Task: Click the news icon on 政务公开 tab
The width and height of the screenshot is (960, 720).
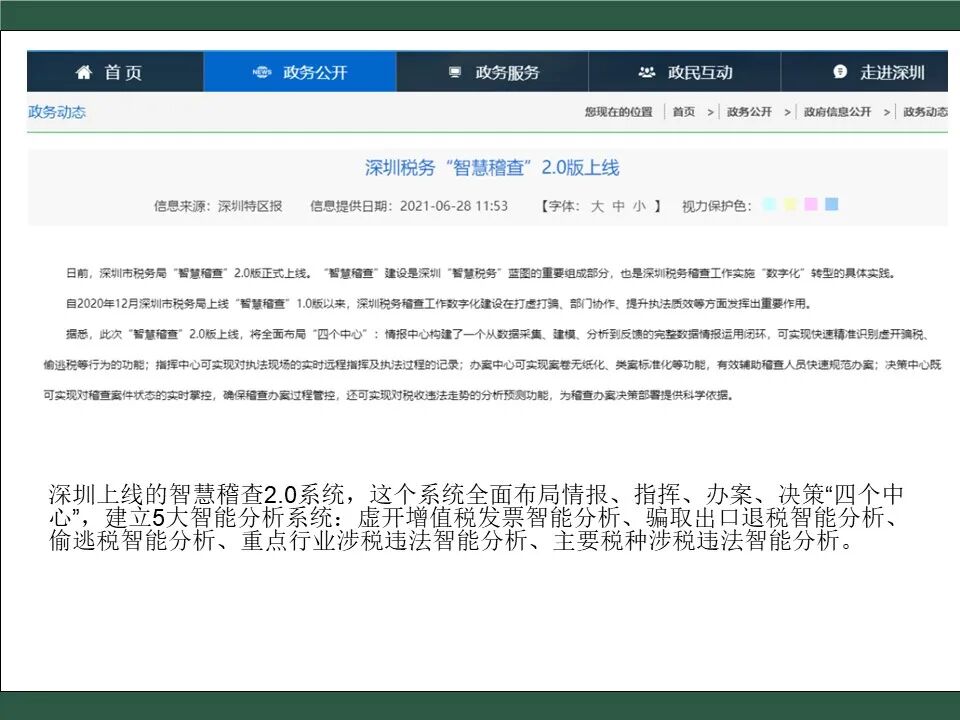Action: 260,71
